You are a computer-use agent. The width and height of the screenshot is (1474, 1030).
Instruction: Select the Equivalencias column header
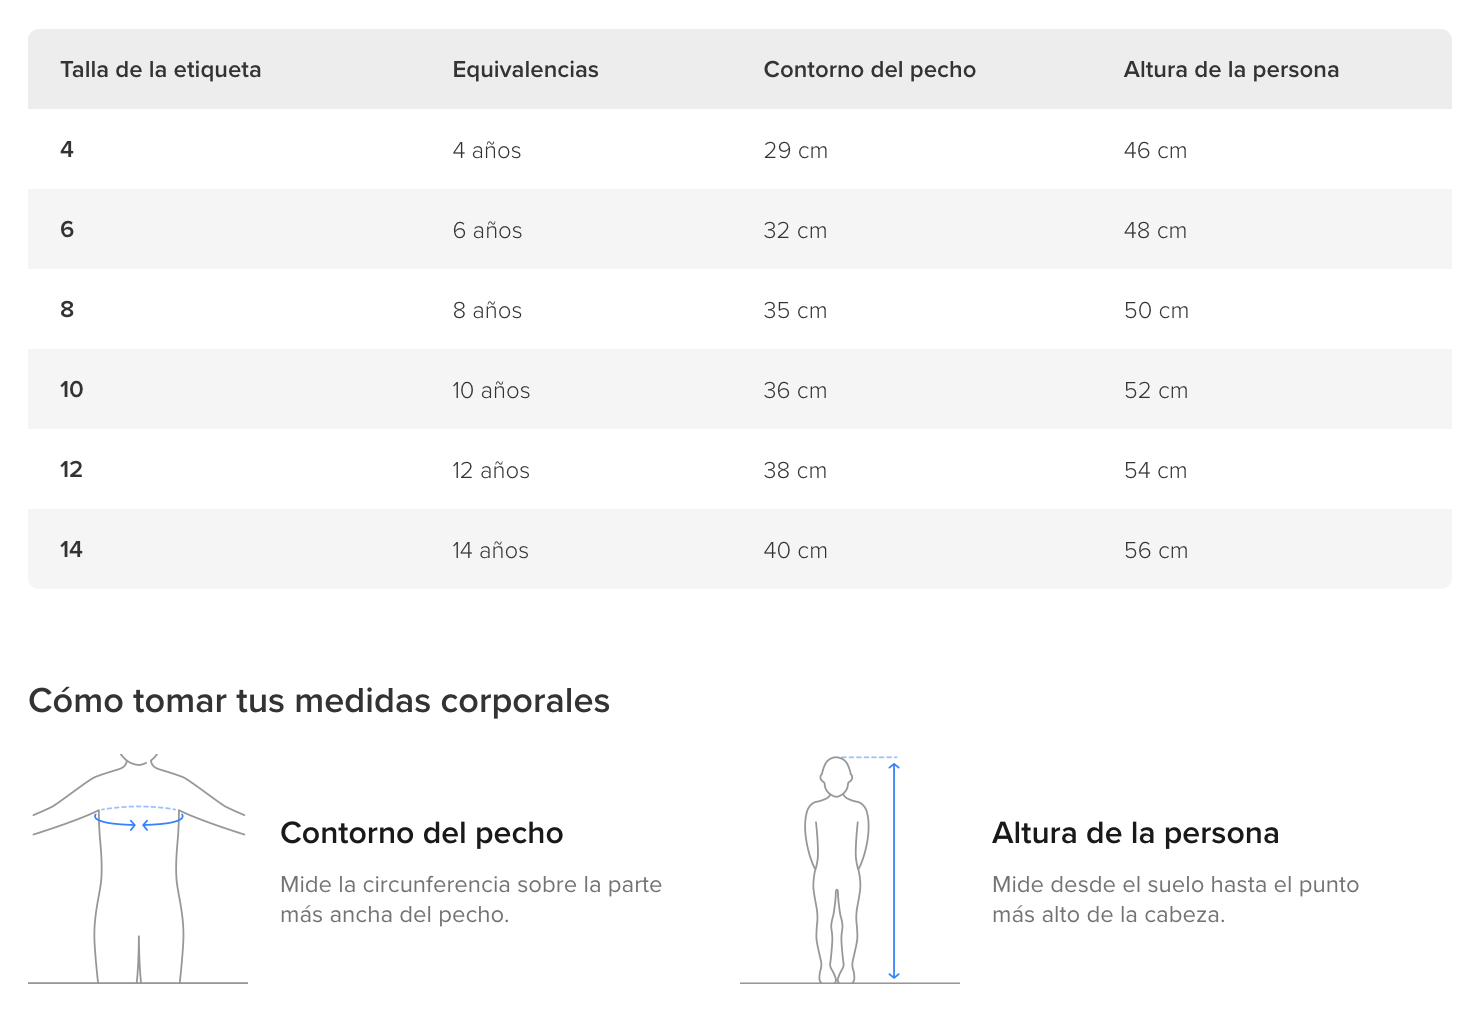pyautogui.click(x=526, y=70)
